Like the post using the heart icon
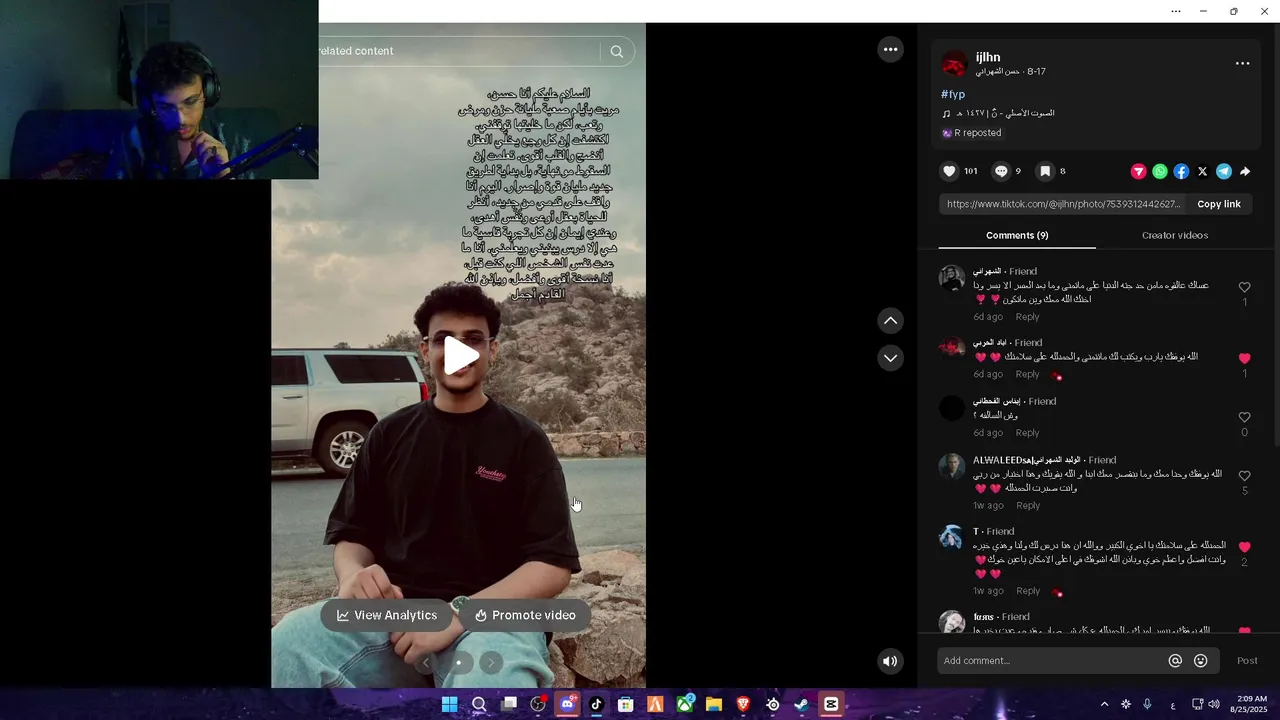 point(949,171)
